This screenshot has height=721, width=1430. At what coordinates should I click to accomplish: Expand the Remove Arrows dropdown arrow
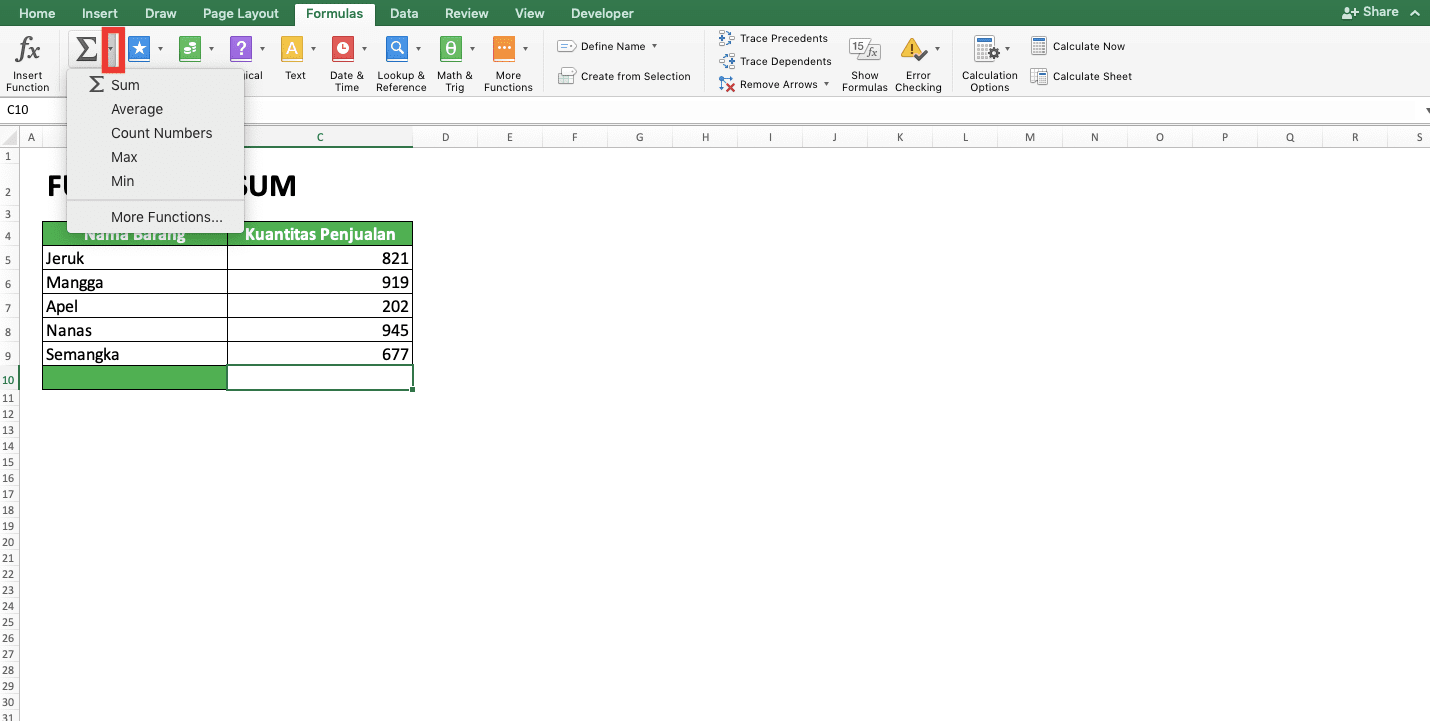click(x=827, y=84)
